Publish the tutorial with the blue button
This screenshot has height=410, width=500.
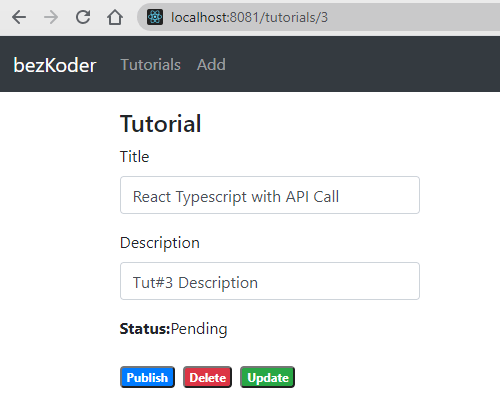(x=147, y=377)
